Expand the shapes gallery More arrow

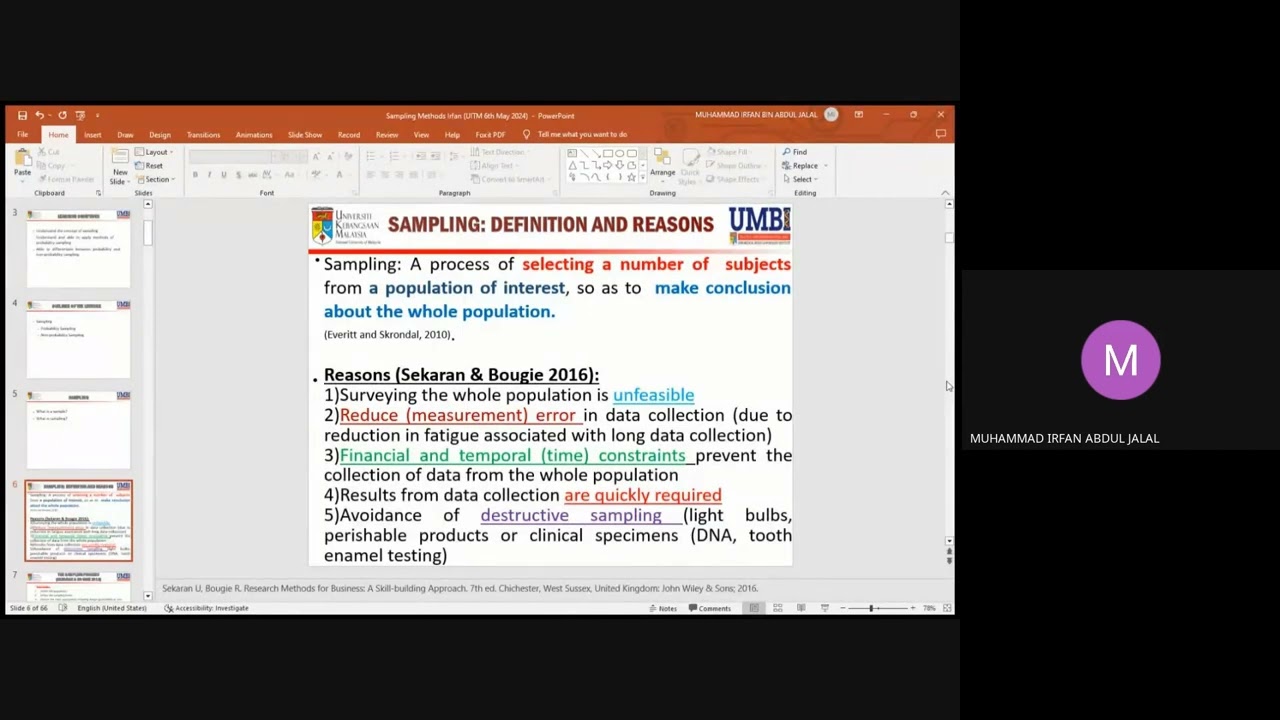point(643,179)
